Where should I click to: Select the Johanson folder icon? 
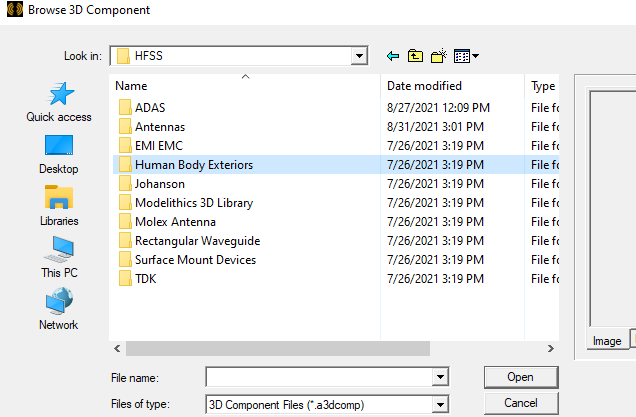tap(125, 184)
